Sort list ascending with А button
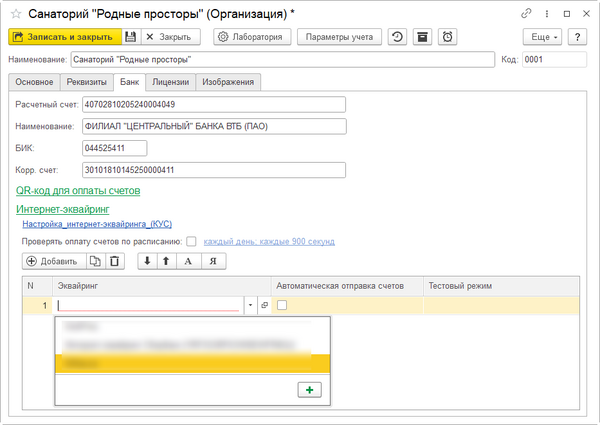The height and width of the screenshot is (425, 600). coord(188,261)
